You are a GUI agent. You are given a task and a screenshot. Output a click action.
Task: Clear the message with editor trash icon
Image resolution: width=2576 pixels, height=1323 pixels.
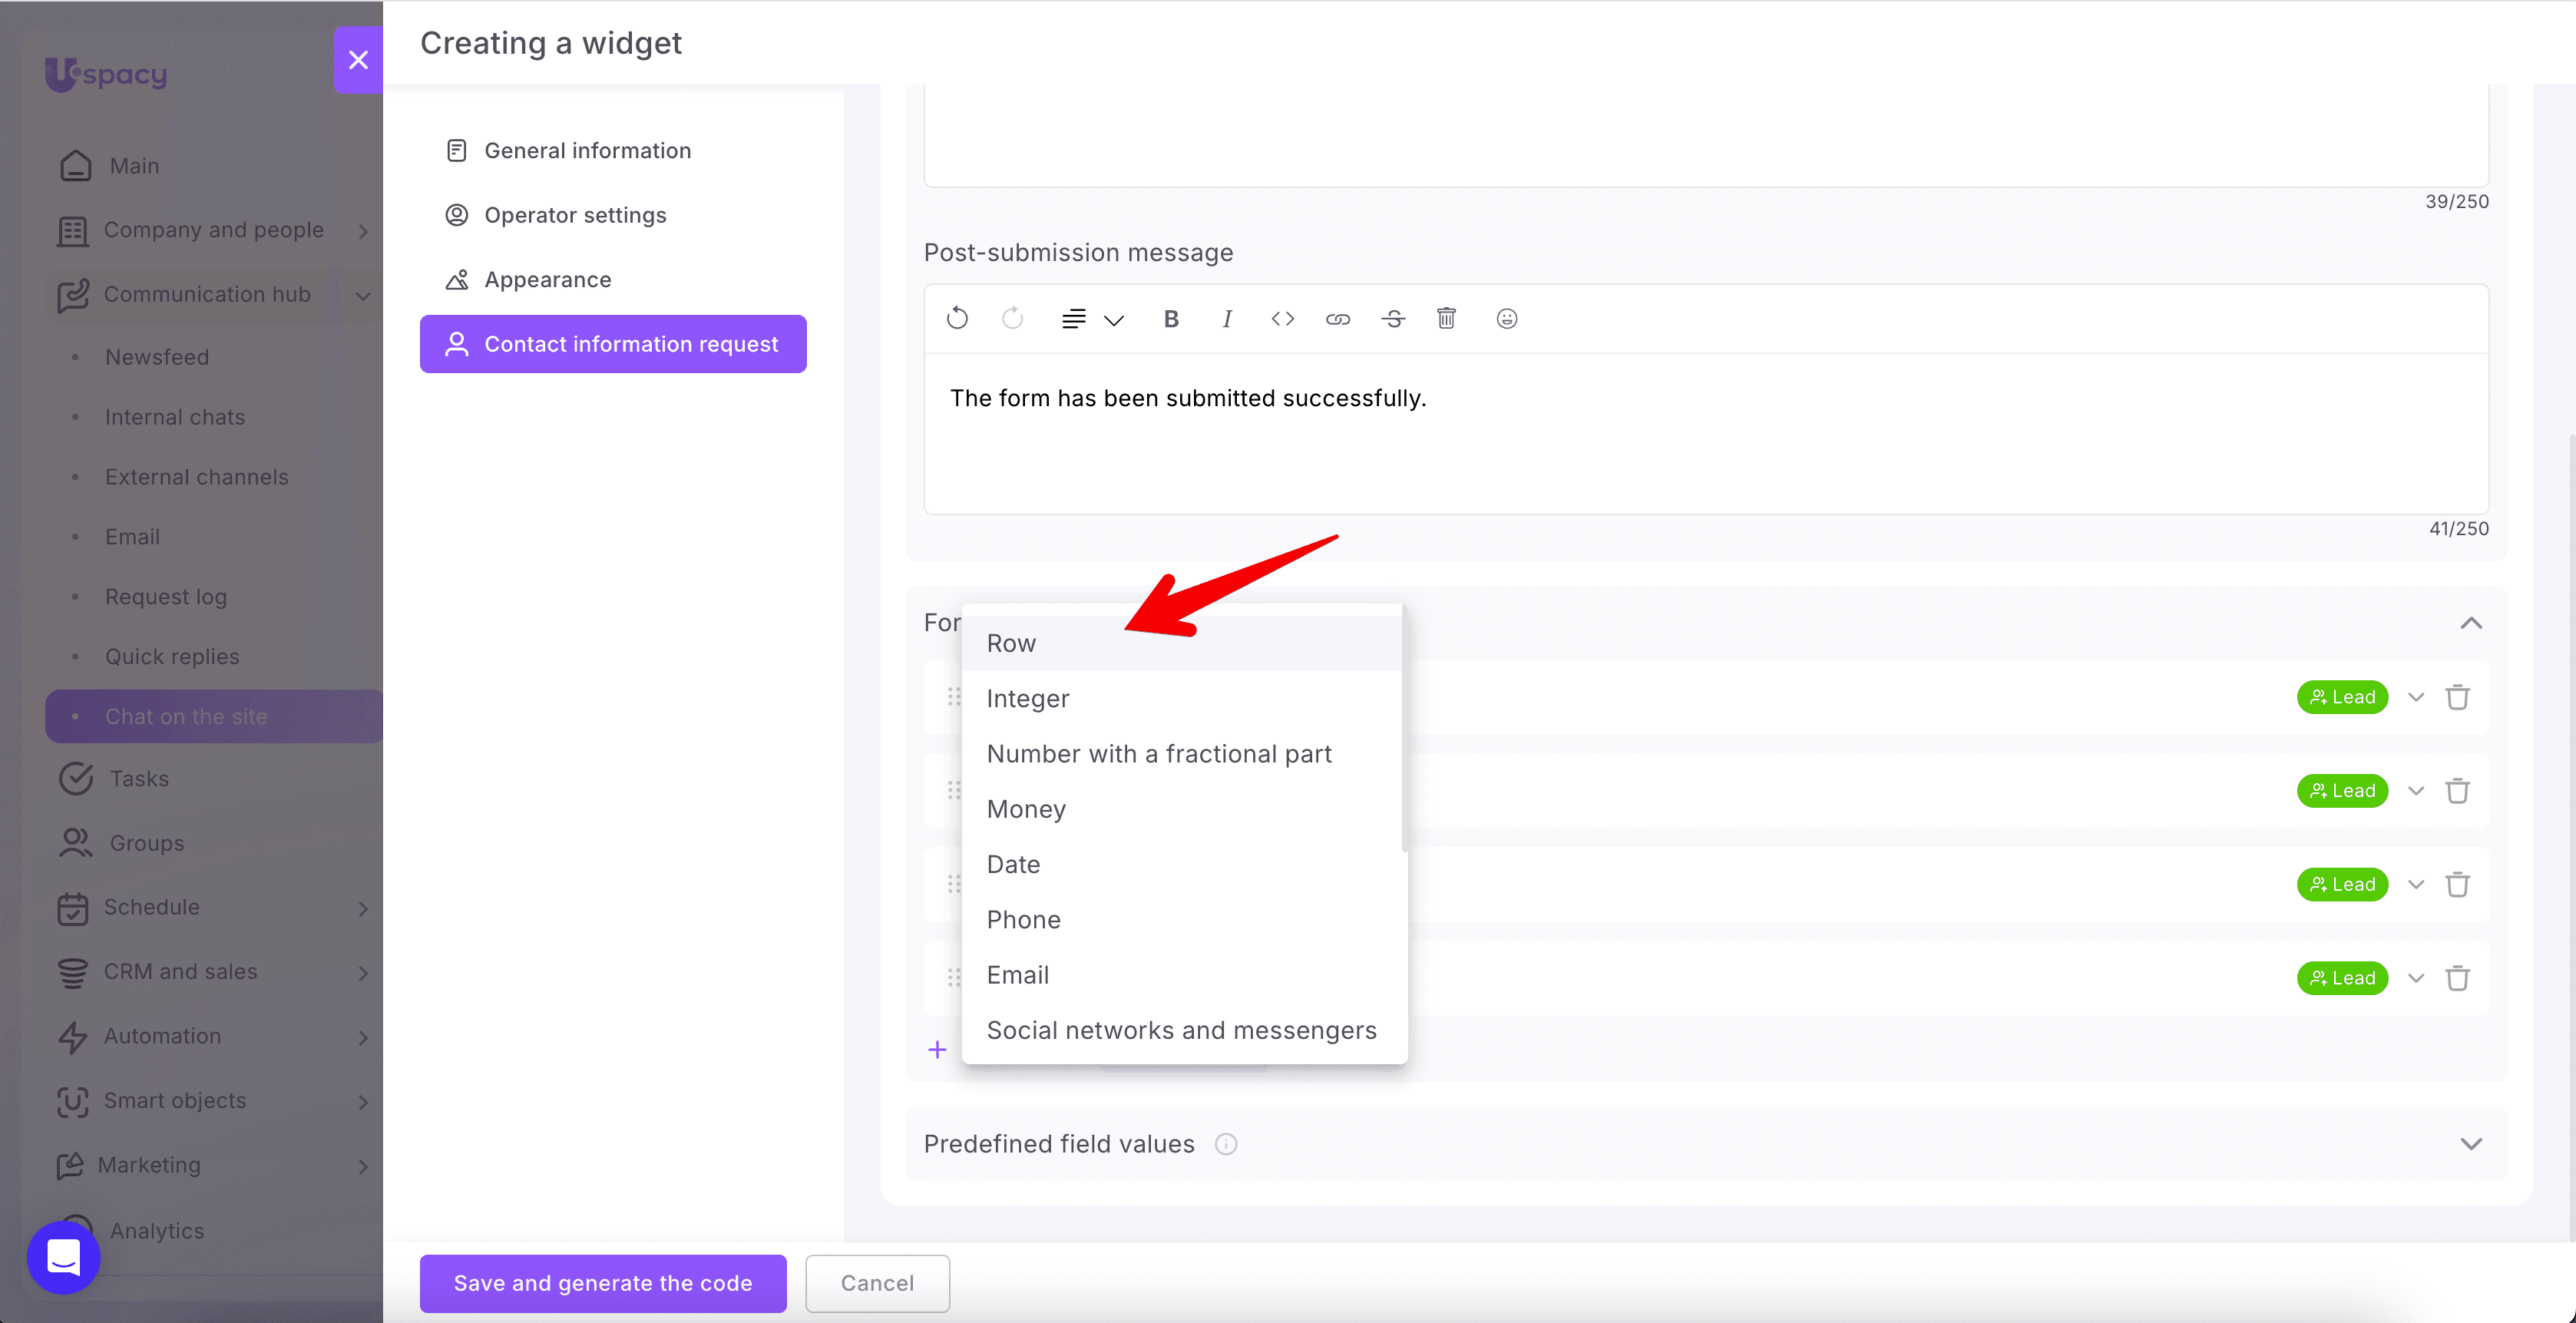pyautogui.click(x=1446, y=319)
